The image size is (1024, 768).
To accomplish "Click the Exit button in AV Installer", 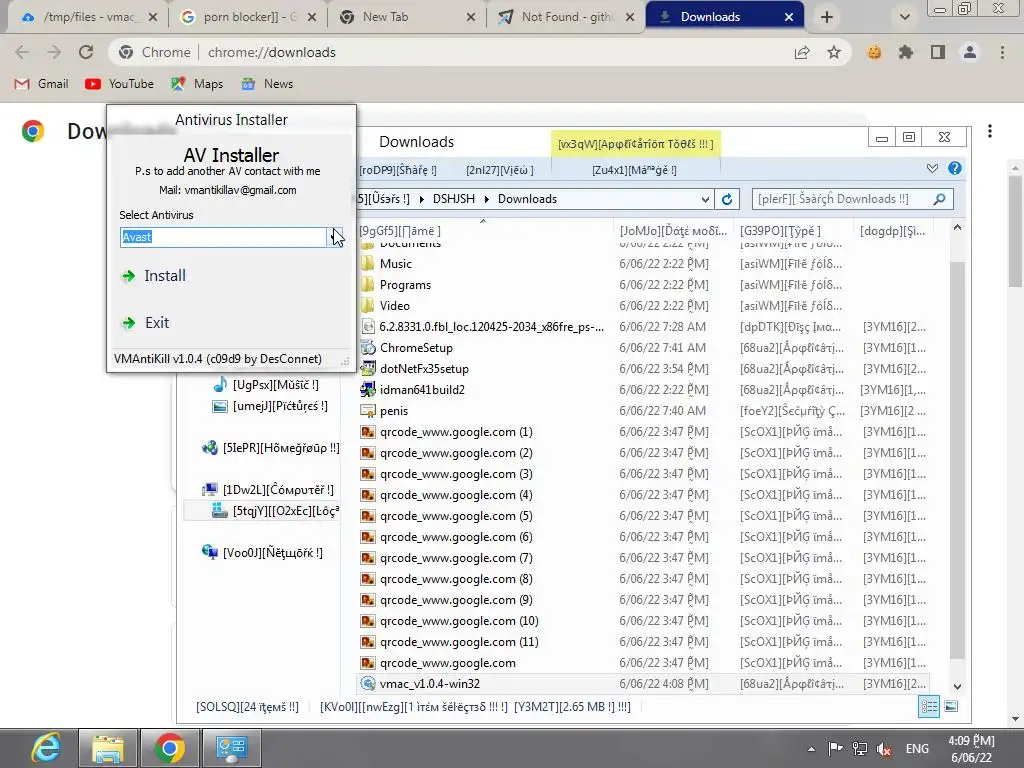I will [146, 323].
